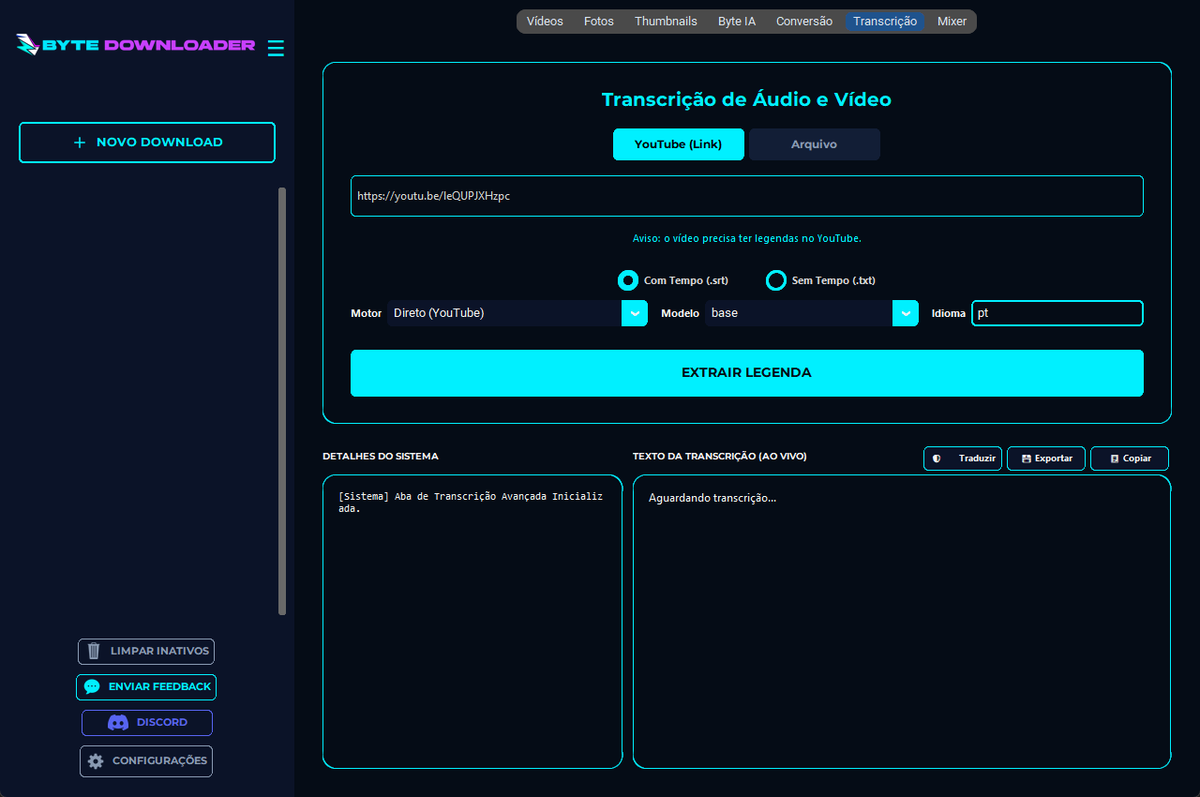This screenshot has height=797, width=1200.
Task: Click the Idioma input field containing pt
Action: 1057,313
